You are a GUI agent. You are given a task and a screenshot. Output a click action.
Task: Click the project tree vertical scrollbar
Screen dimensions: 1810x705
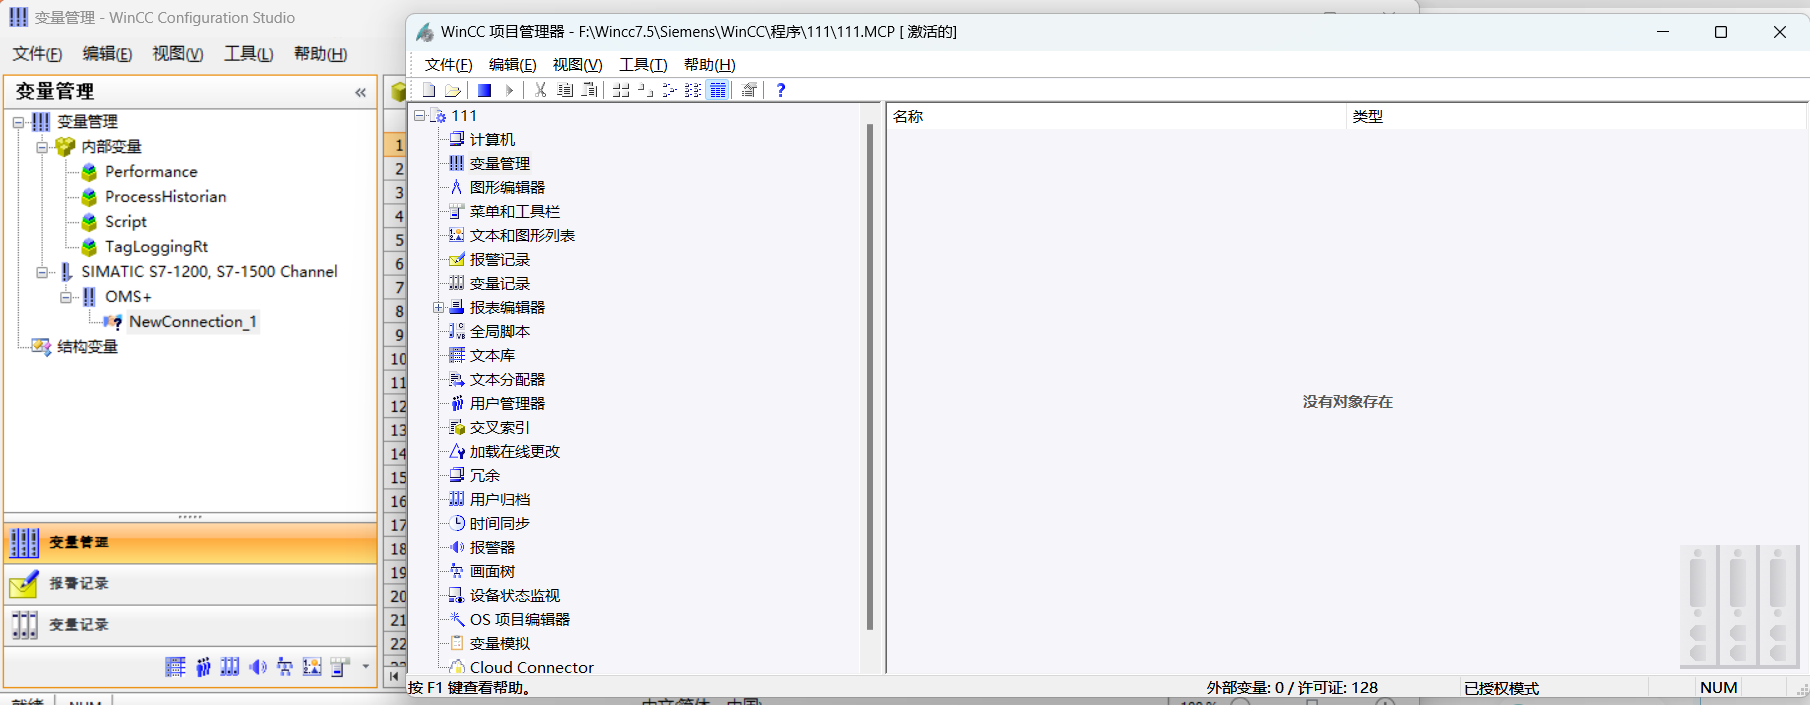pyautogui.click(x=869, y=380)
